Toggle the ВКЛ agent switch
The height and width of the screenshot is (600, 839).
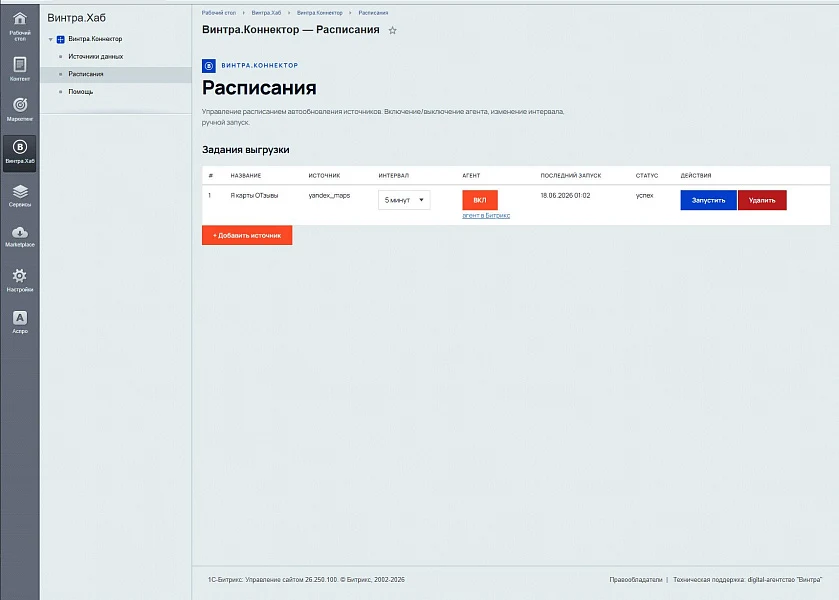tap(480, 200)
